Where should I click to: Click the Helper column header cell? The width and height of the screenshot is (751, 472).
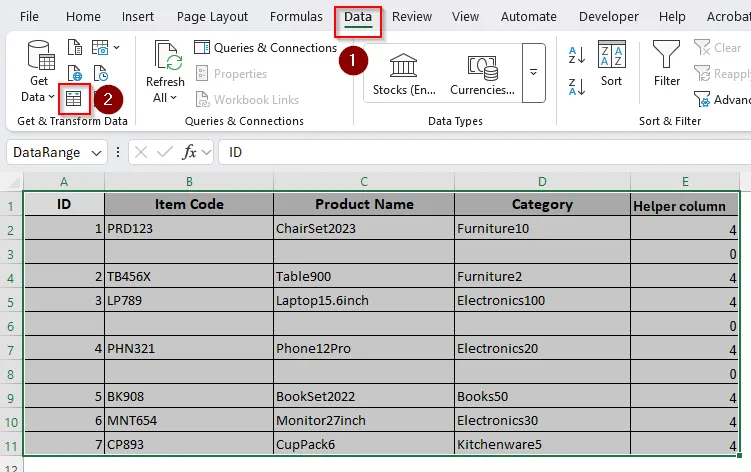pos(685,204)
